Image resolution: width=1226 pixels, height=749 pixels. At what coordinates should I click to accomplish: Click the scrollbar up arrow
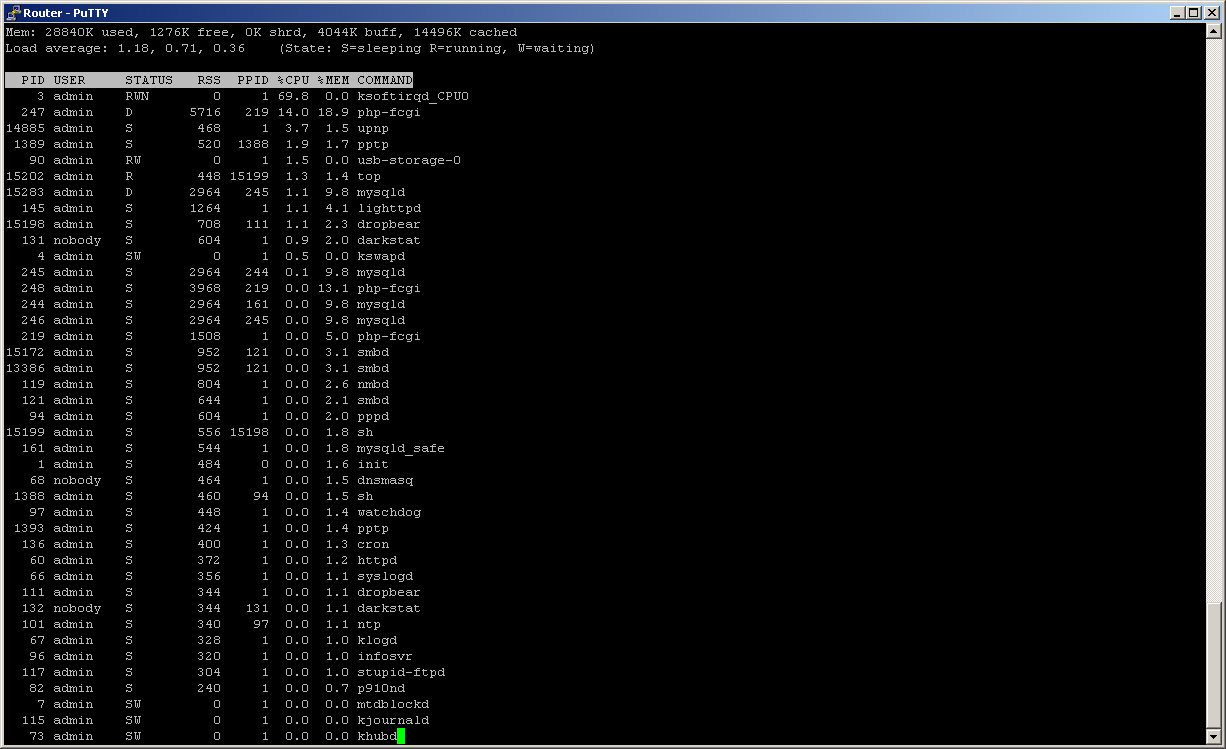click(x=1214, y=32)
